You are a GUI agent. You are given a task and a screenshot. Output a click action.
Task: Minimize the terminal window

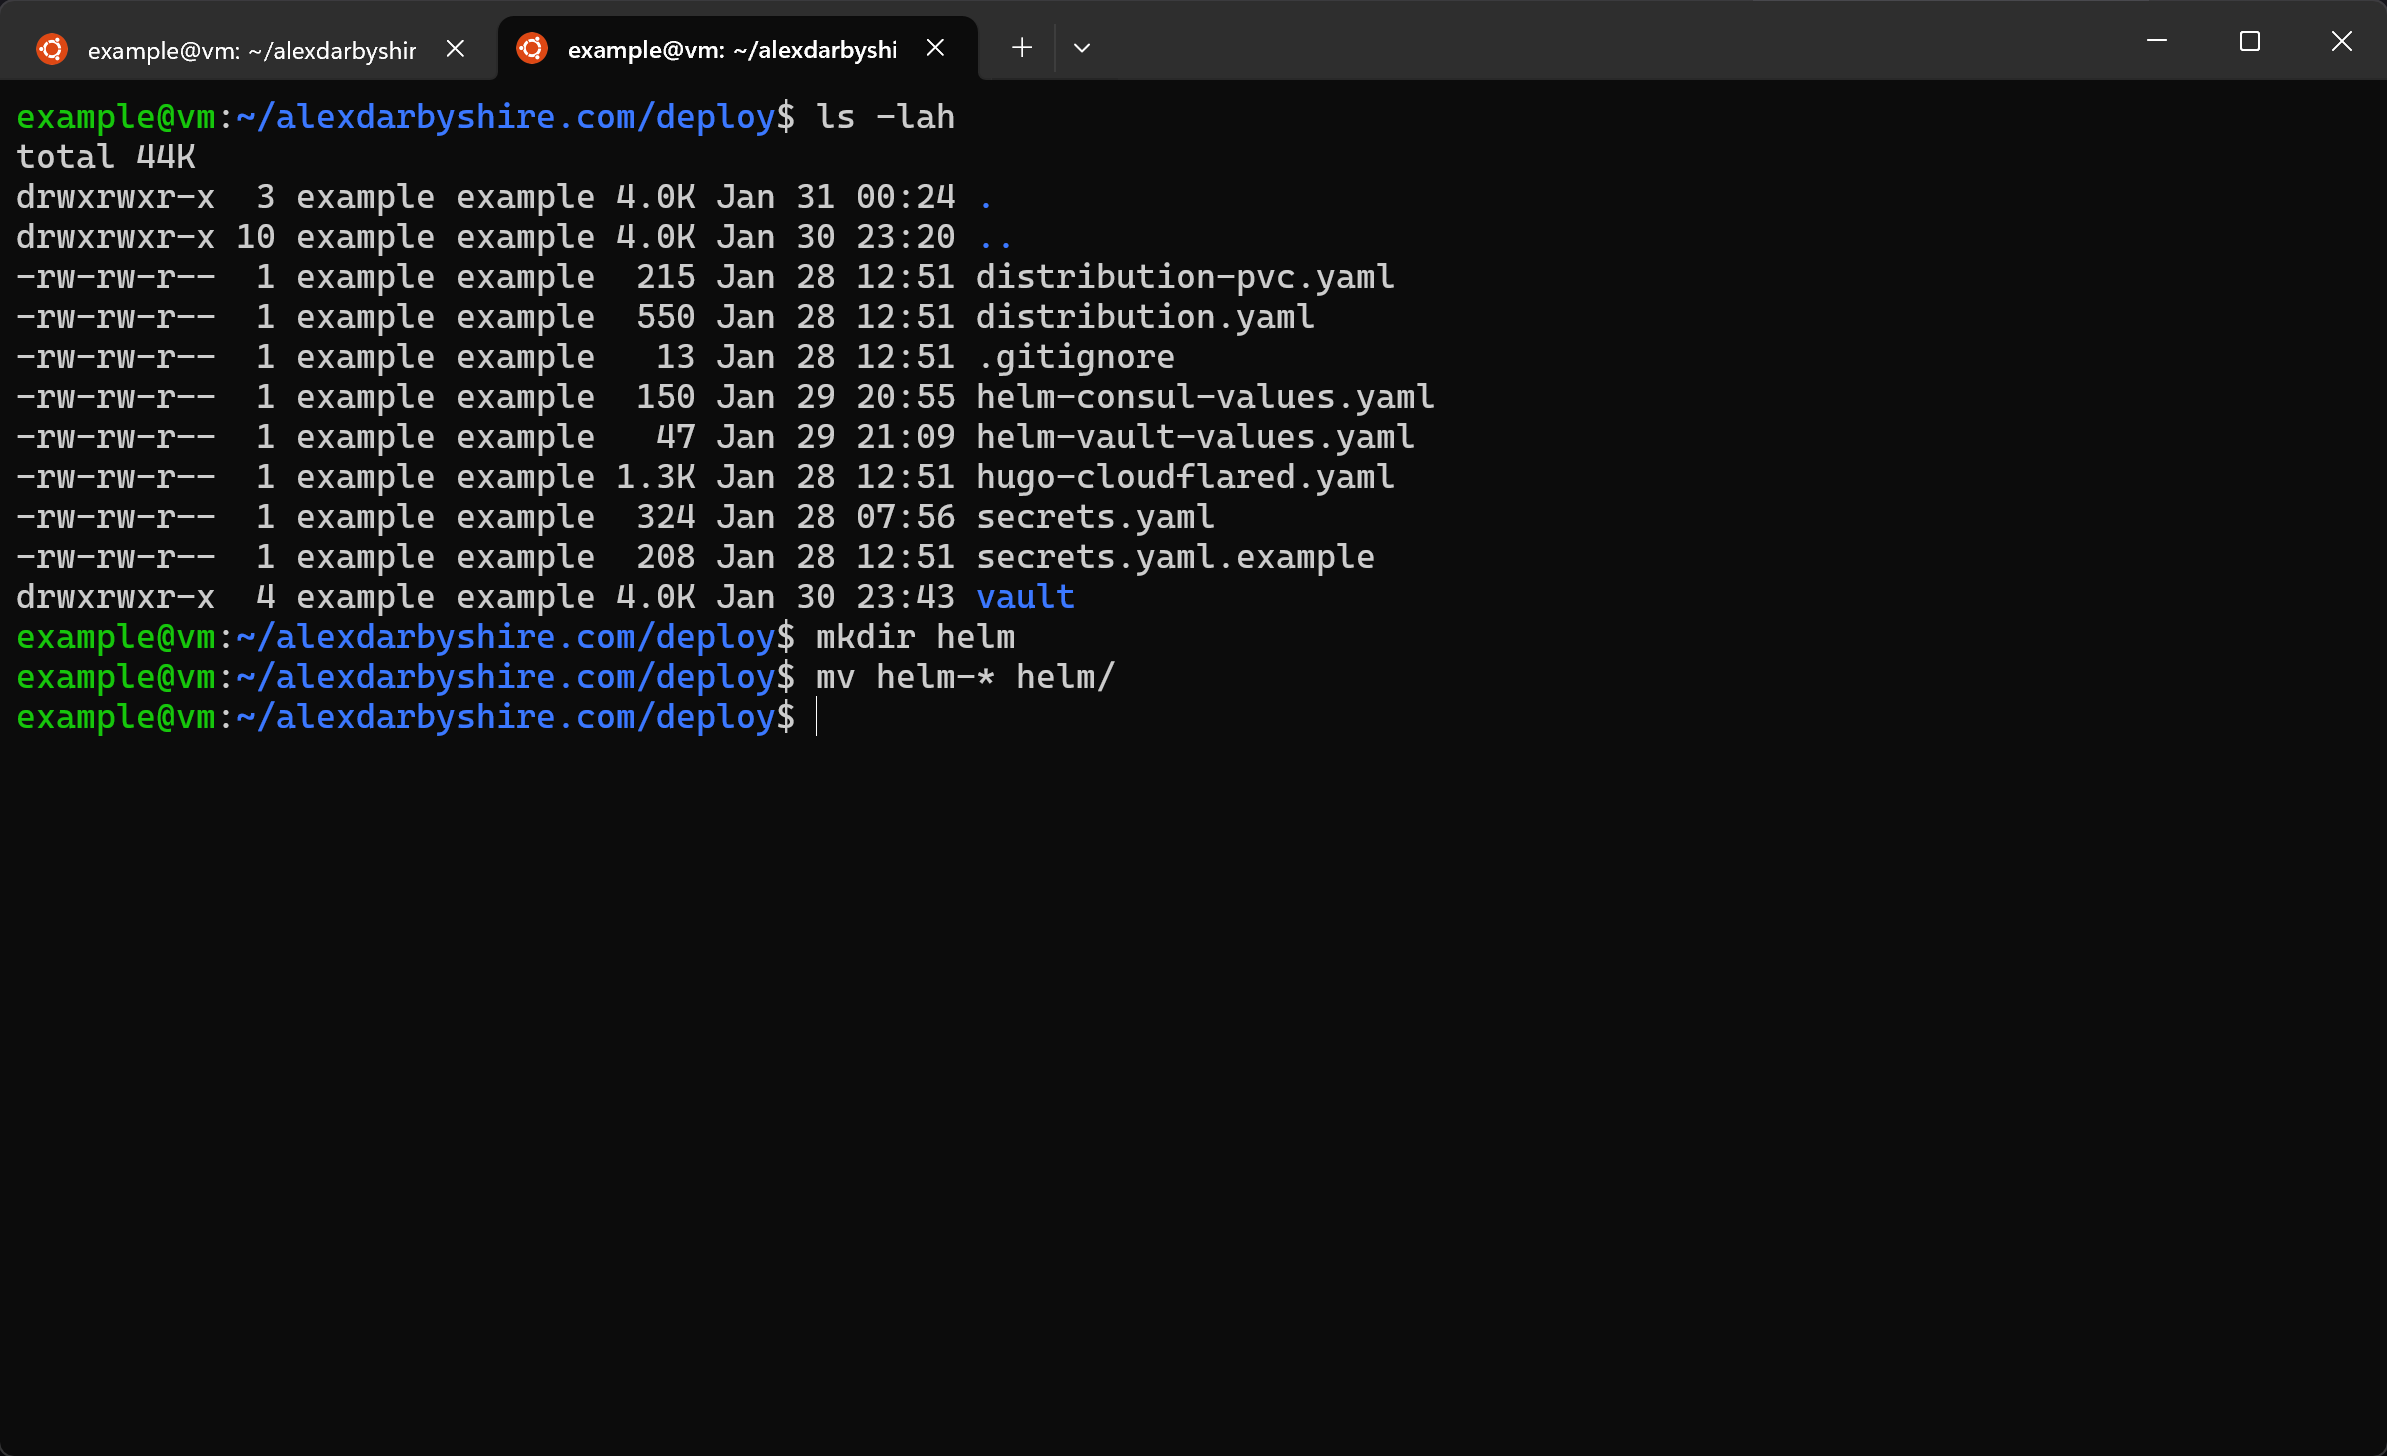(x=2157, y=41)
